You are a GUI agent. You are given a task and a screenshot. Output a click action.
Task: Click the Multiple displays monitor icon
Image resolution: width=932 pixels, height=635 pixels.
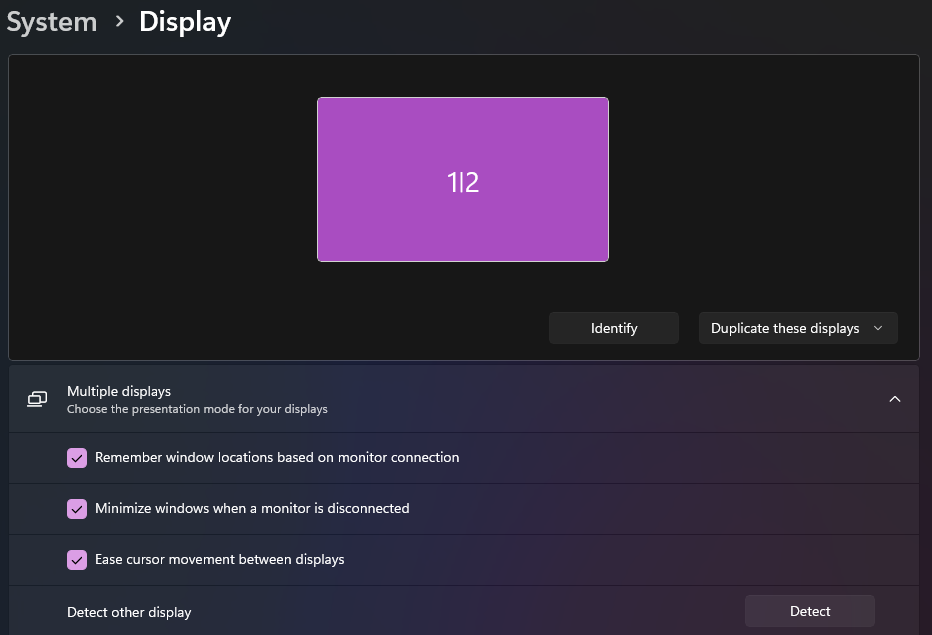coord(37,399)
